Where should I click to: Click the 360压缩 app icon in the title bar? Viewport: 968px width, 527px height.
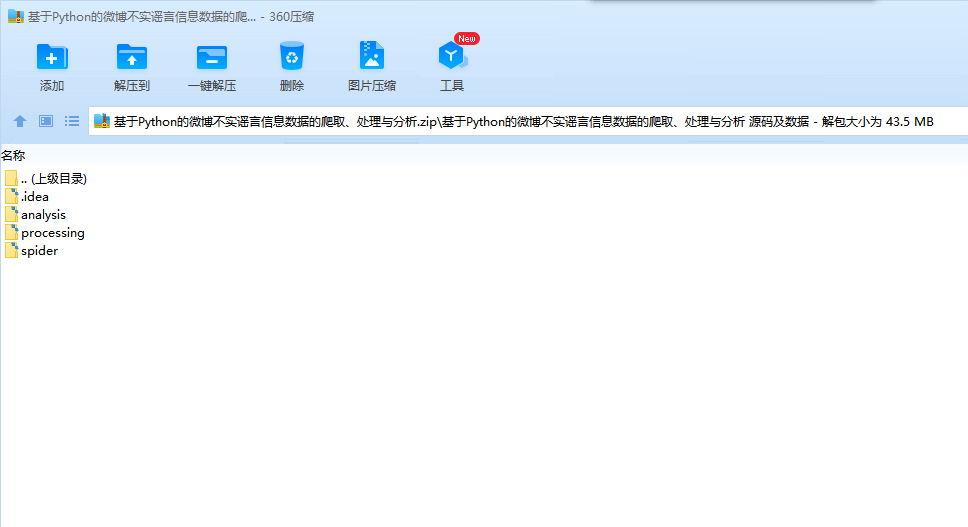pos(15,17)
